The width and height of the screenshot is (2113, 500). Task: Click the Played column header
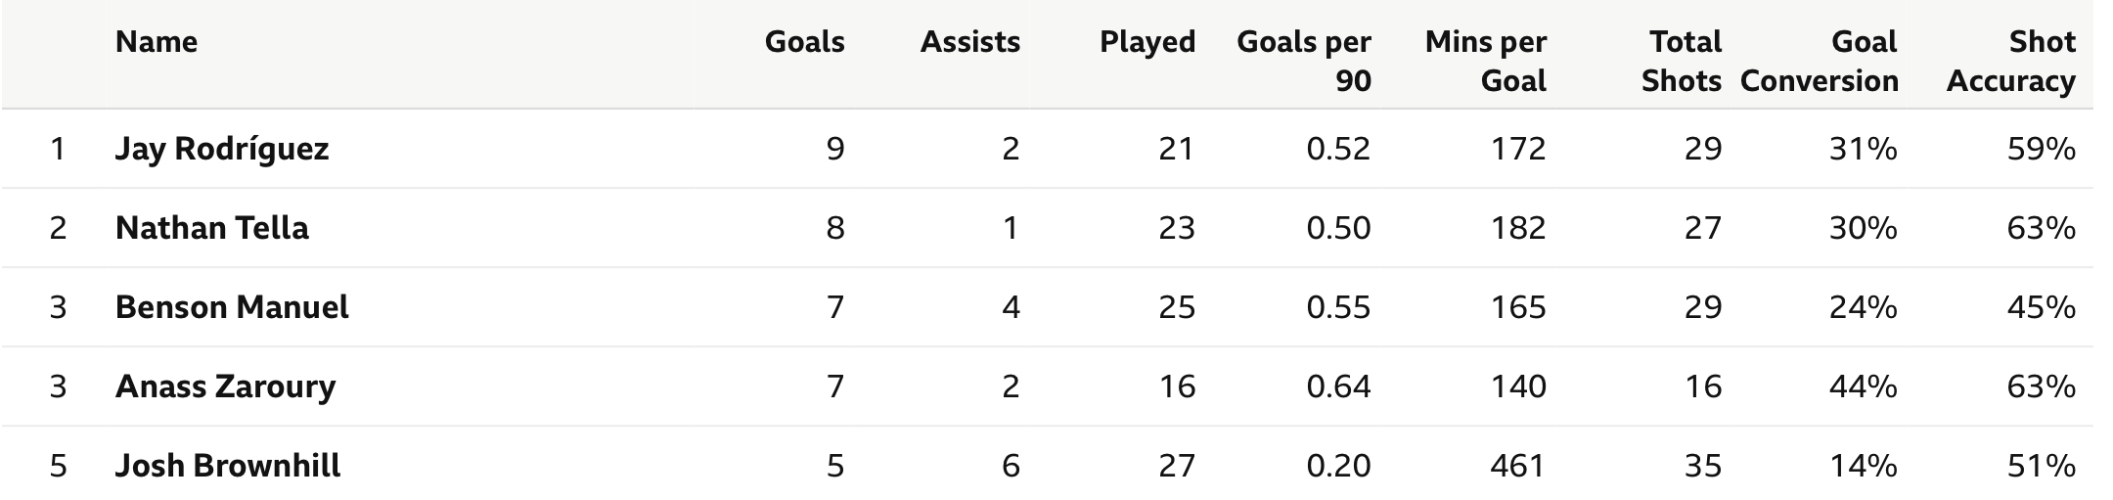[1147, 42]
